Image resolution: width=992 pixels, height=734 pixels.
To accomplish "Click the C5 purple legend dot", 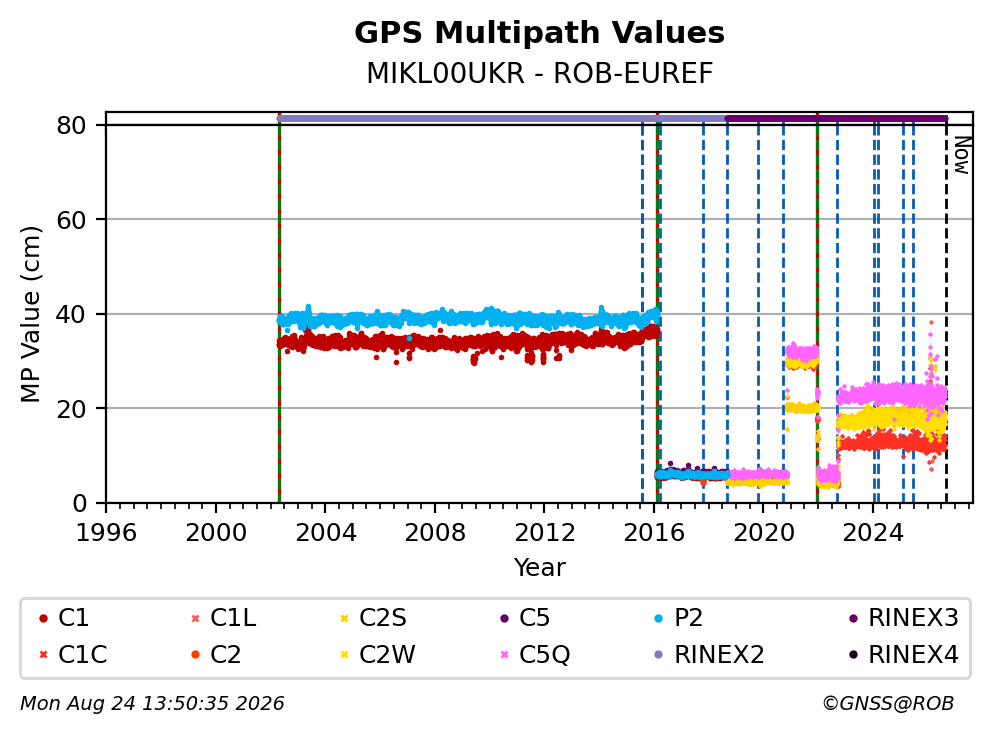I will [504, 618].
